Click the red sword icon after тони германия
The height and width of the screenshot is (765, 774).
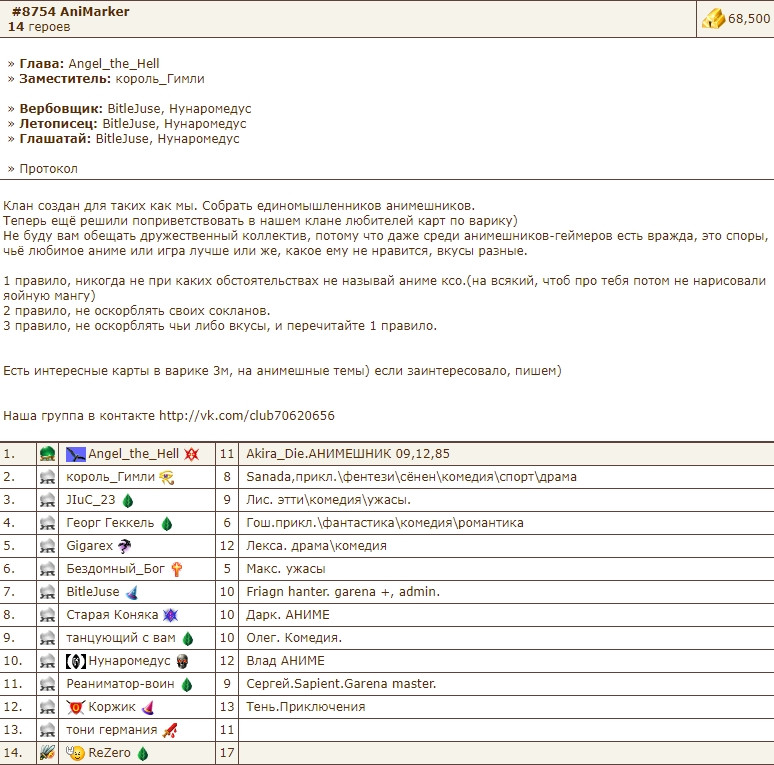(x=169, y=730)
